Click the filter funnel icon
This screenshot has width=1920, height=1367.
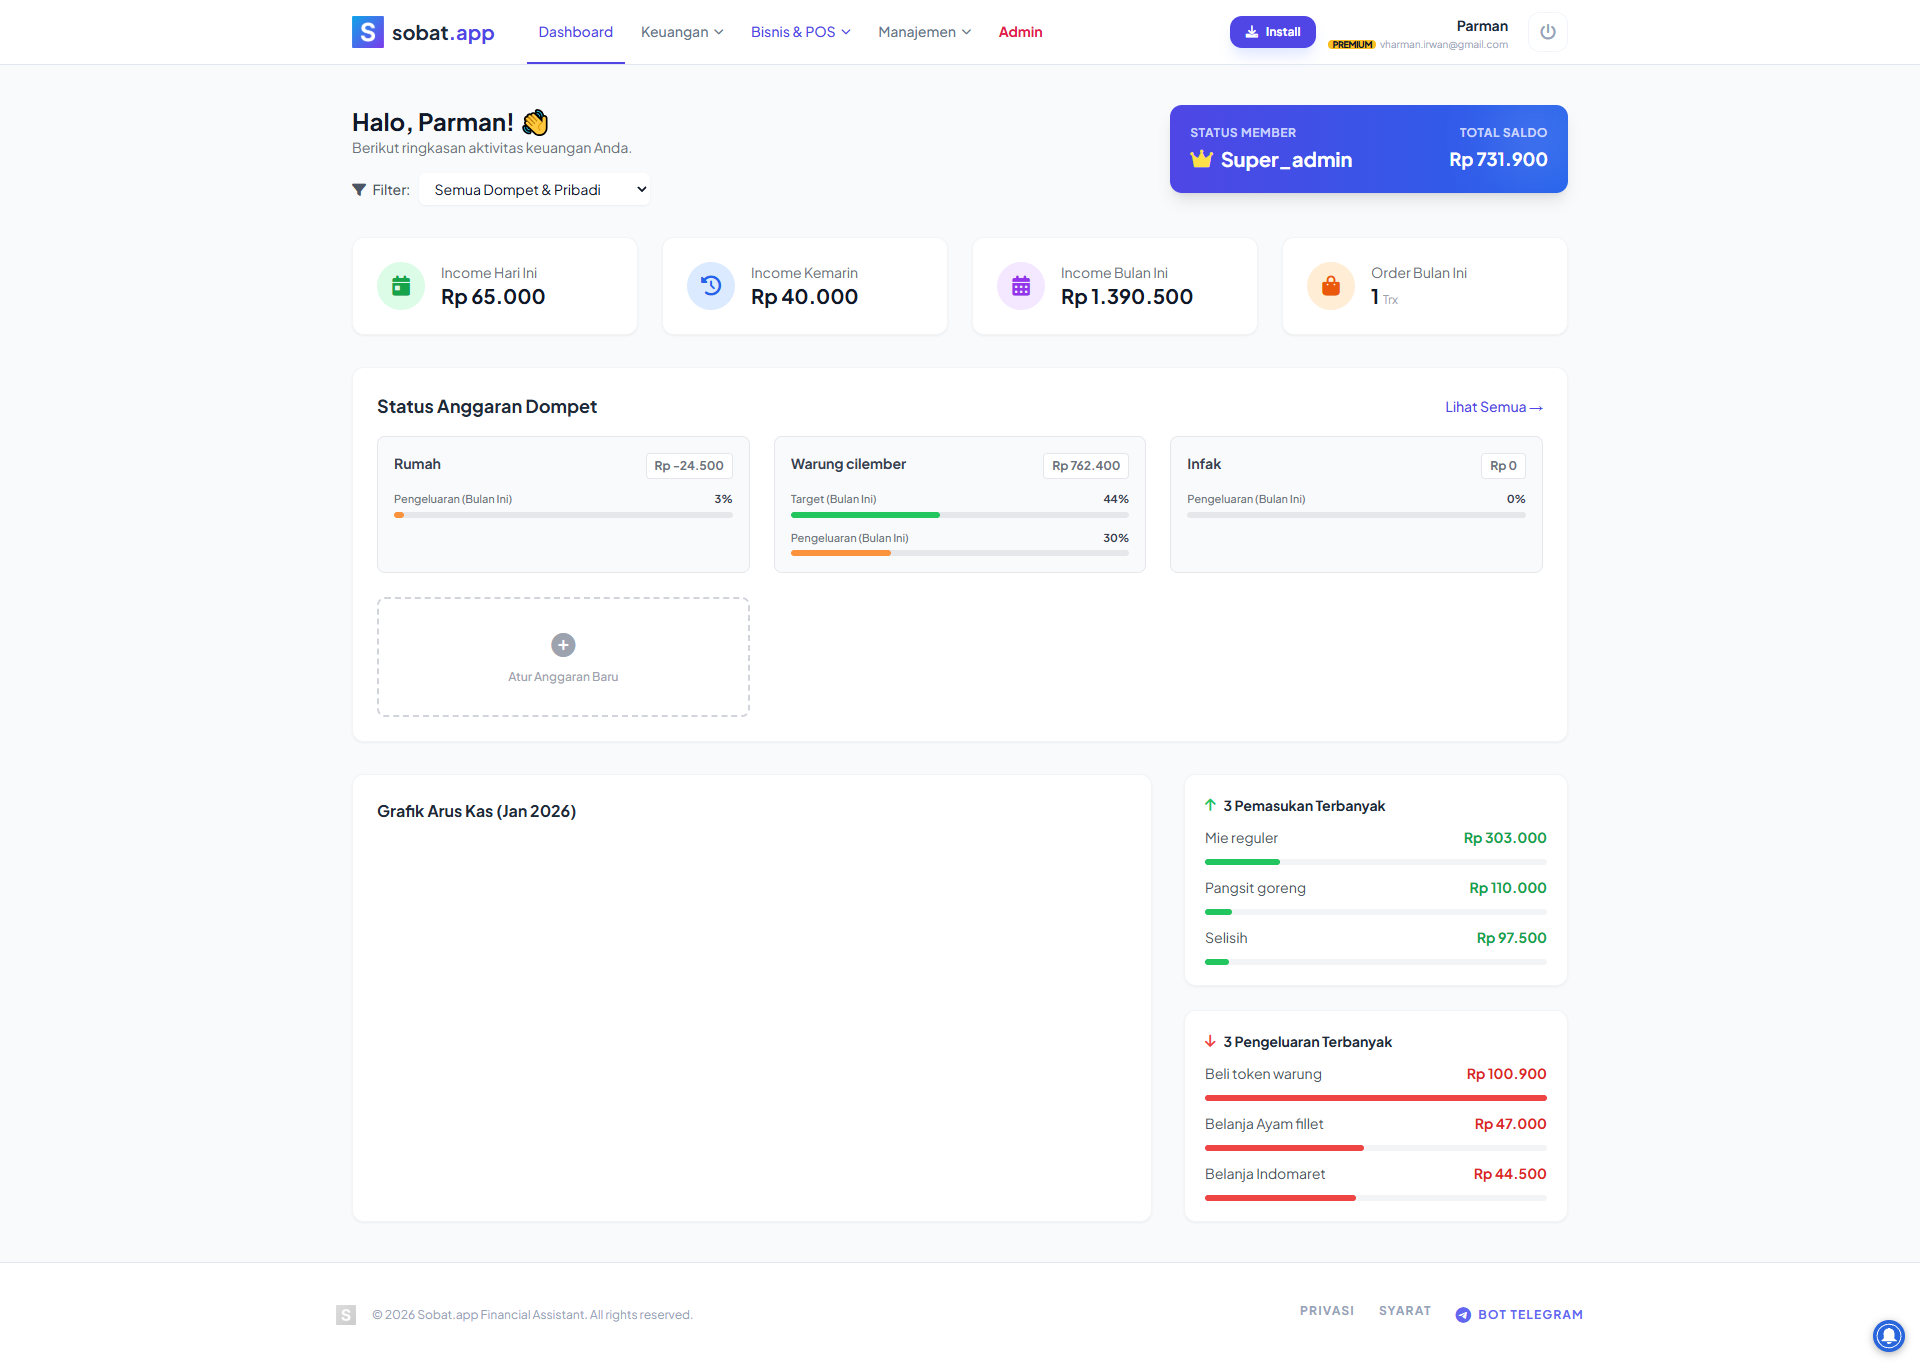click(x=359, y=189)
